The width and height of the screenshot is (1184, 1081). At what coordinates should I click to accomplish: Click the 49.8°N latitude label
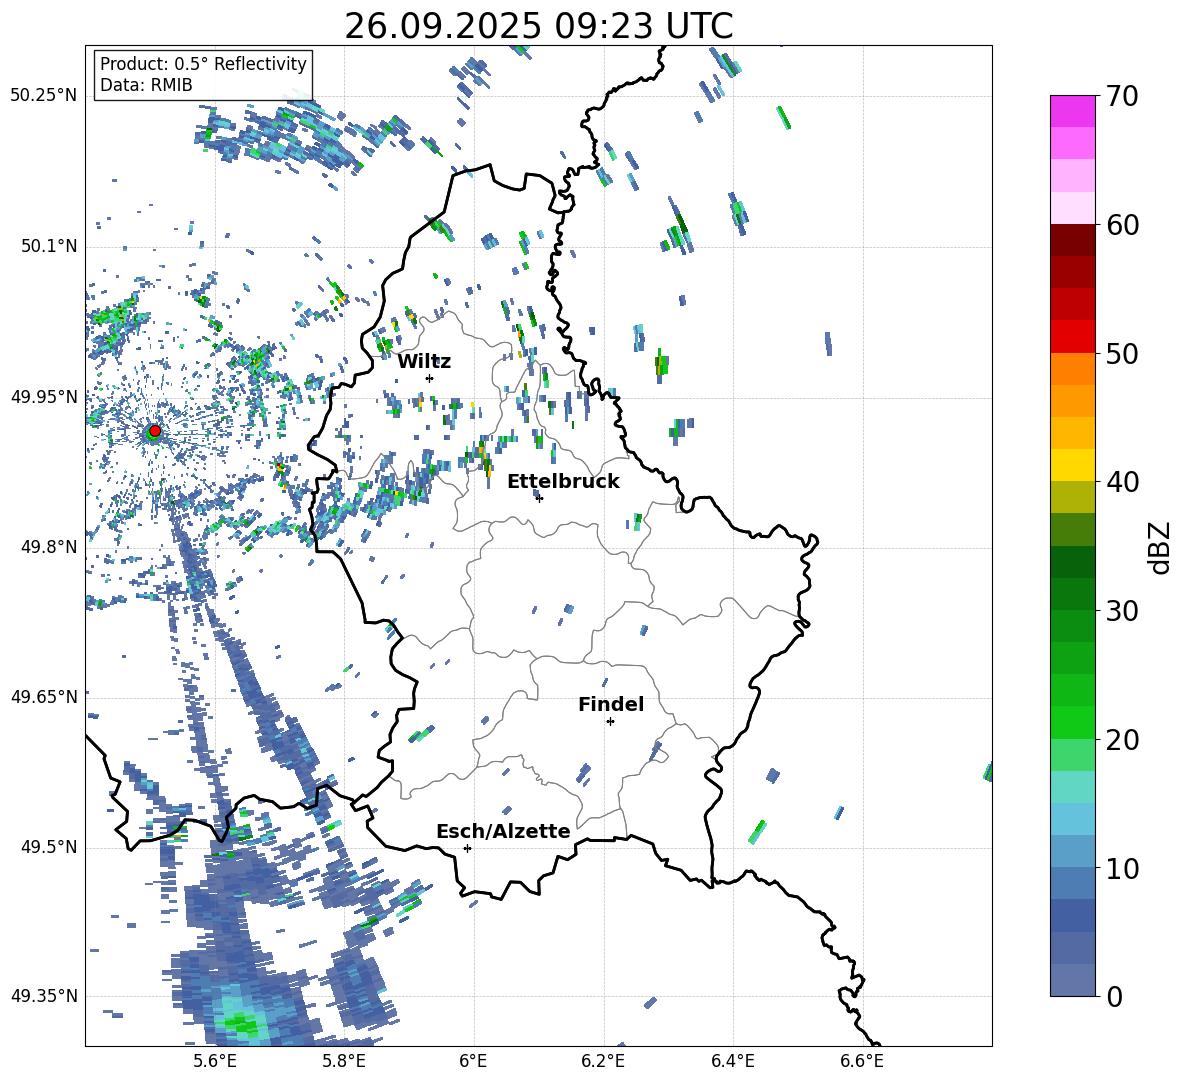click(48, 547)
